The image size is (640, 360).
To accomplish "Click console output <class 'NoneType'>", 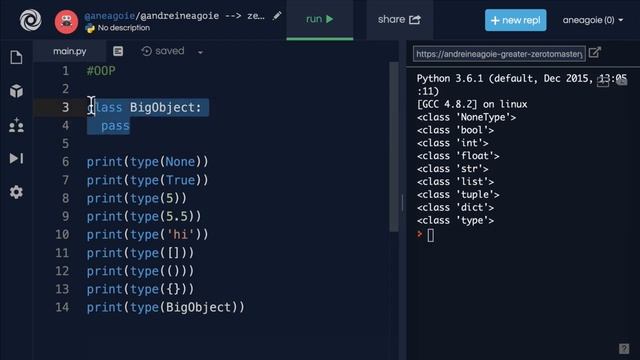I will click(466, 118).
